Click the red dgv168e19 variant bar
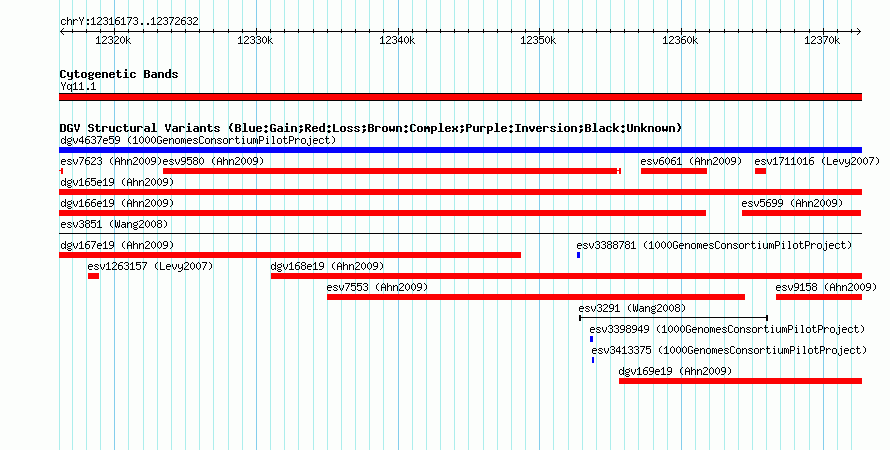Viewport: 890px width, 450px height. (566, 276)
